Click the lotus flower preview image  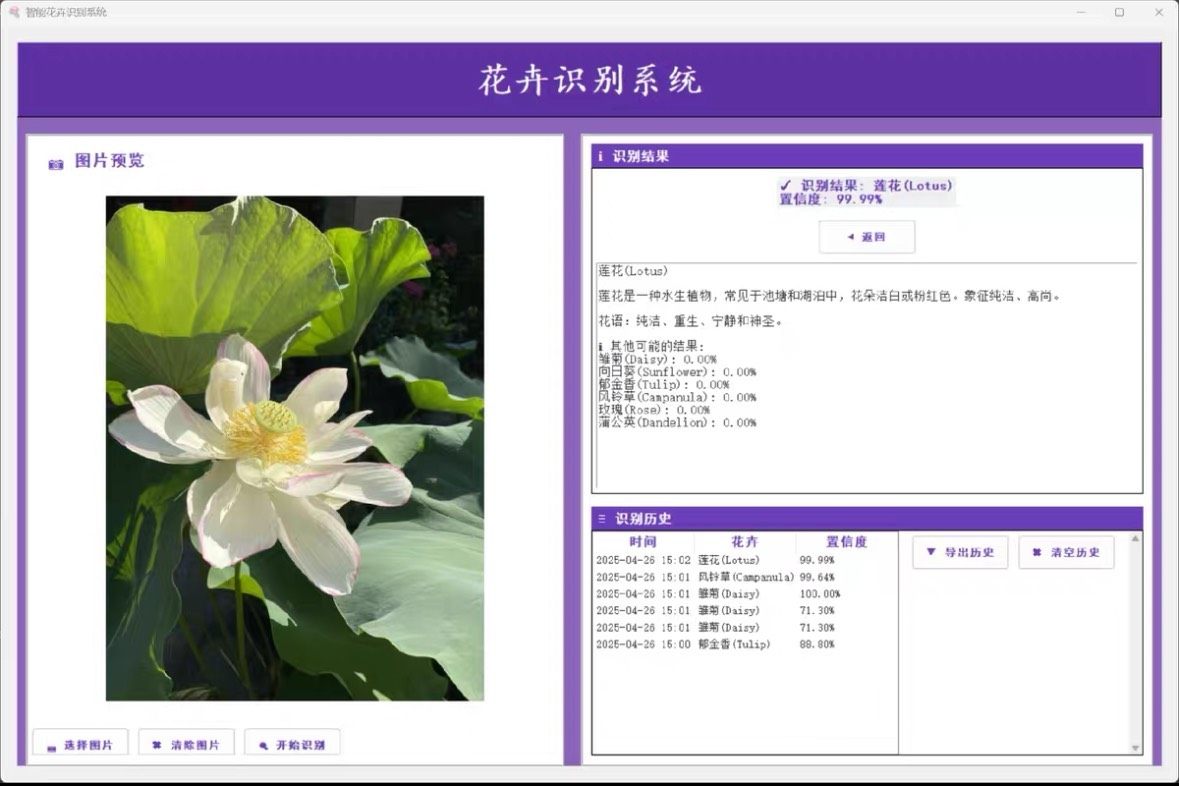pos(295,448)
